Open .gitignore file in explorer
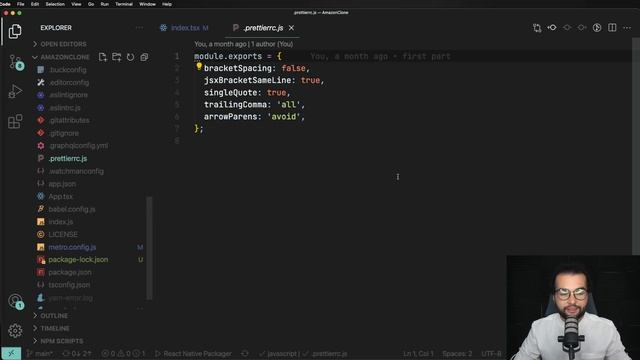Viewport: 640px width, 360px height. point(64,133)
